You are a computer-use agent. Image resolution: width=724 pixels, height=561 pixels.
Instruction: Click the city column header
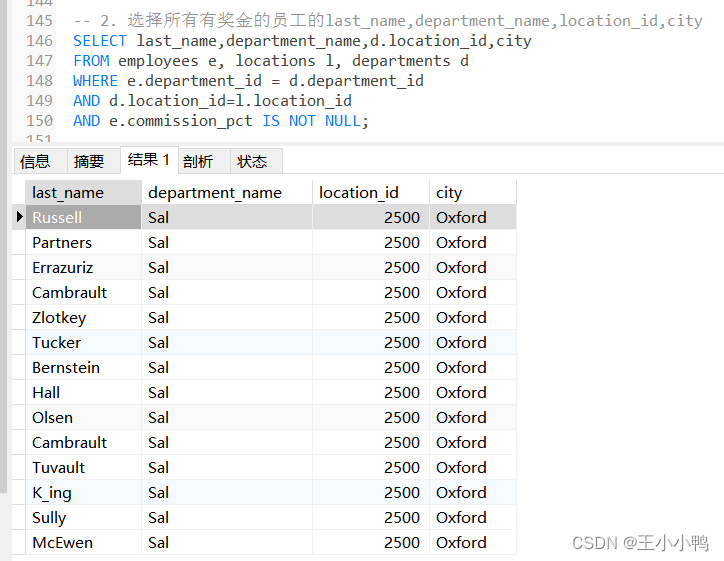[x=473, y=193]
